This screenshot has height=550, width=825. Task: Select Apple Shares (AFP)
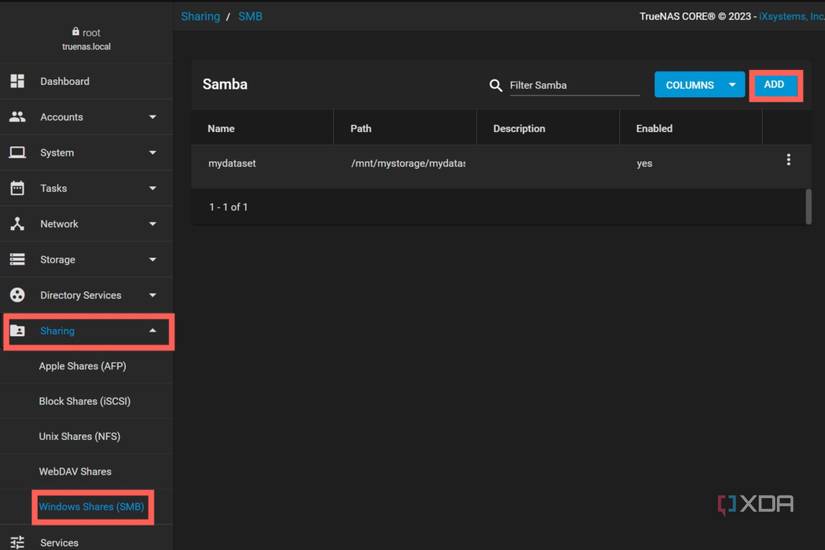pos(83,366)
